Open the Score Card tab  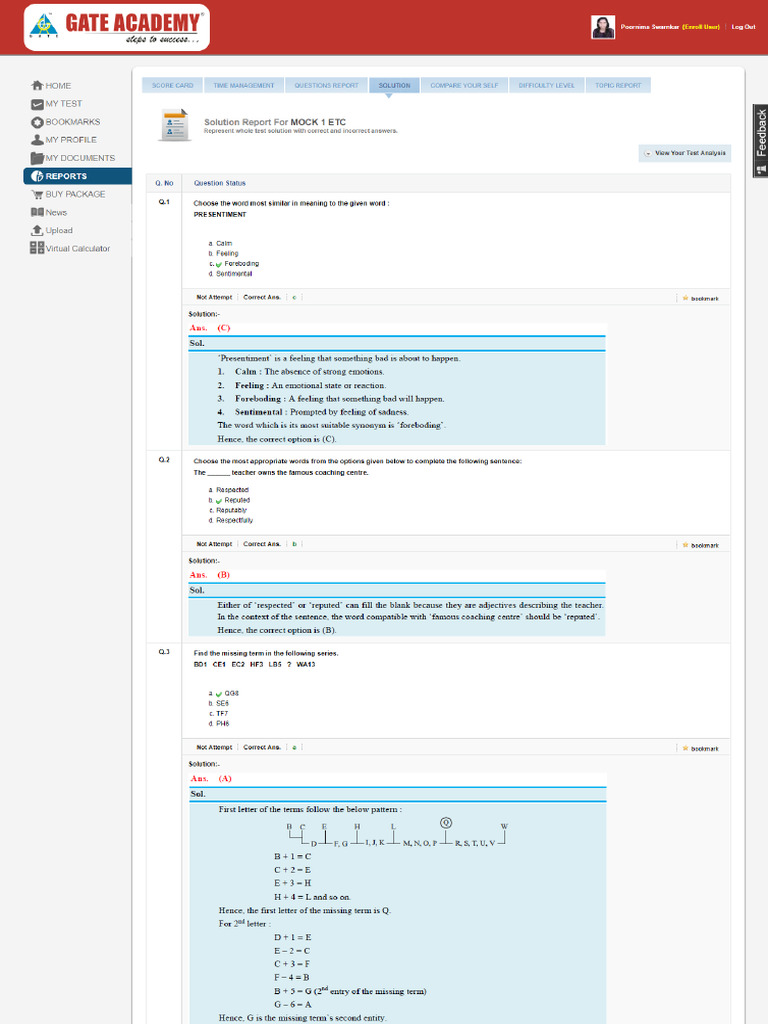tap(172, 86)
